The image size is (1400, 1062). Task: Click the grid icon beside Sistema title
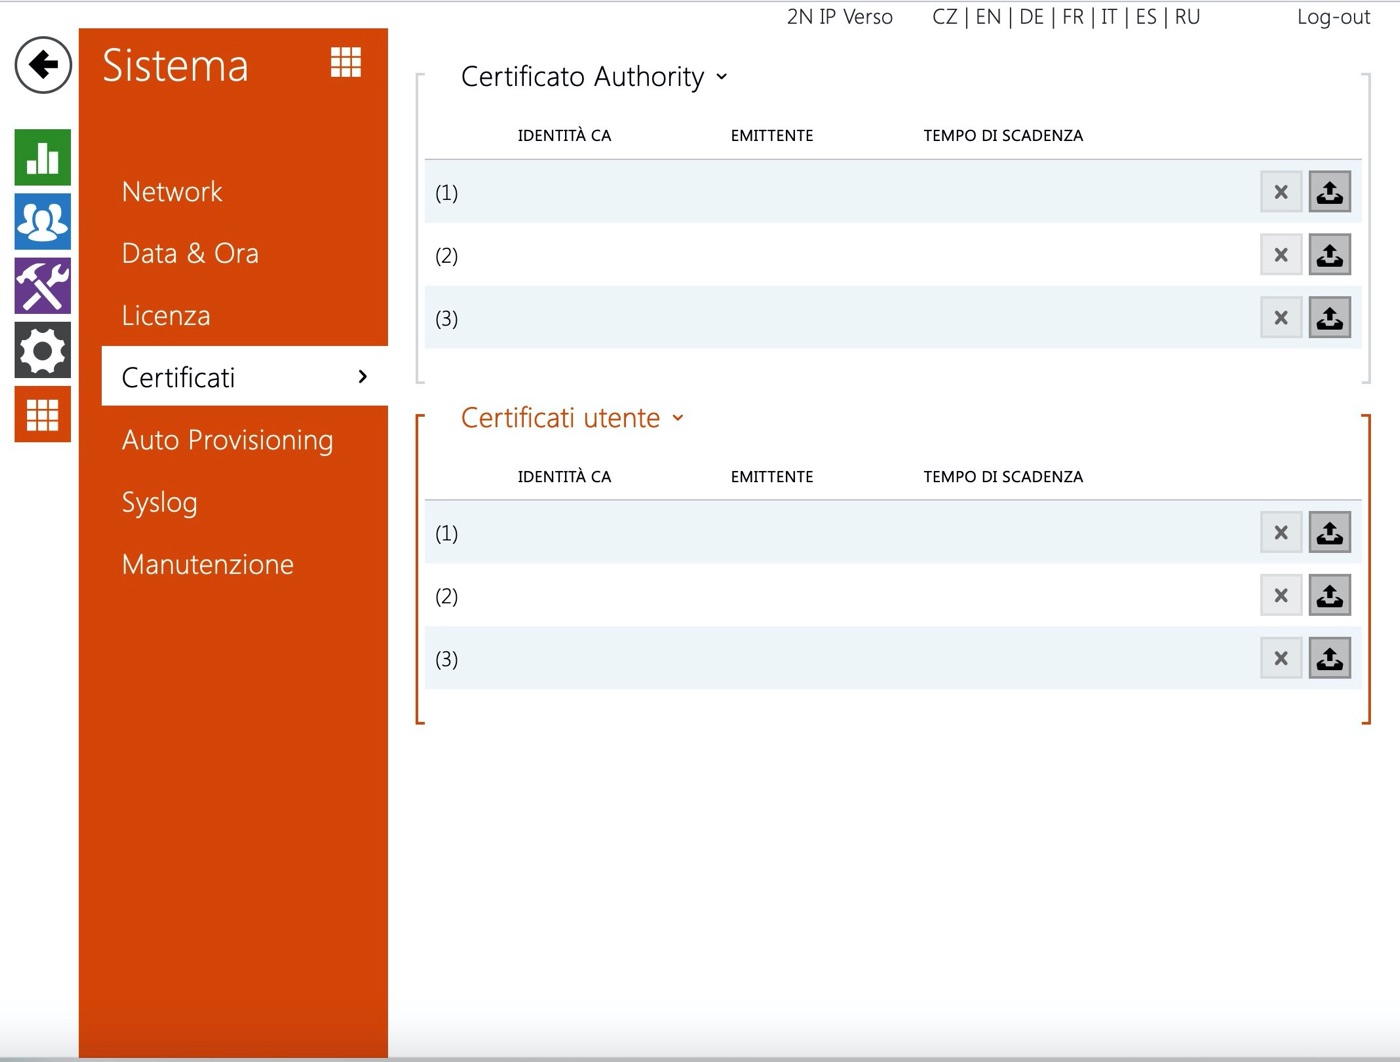346,63
